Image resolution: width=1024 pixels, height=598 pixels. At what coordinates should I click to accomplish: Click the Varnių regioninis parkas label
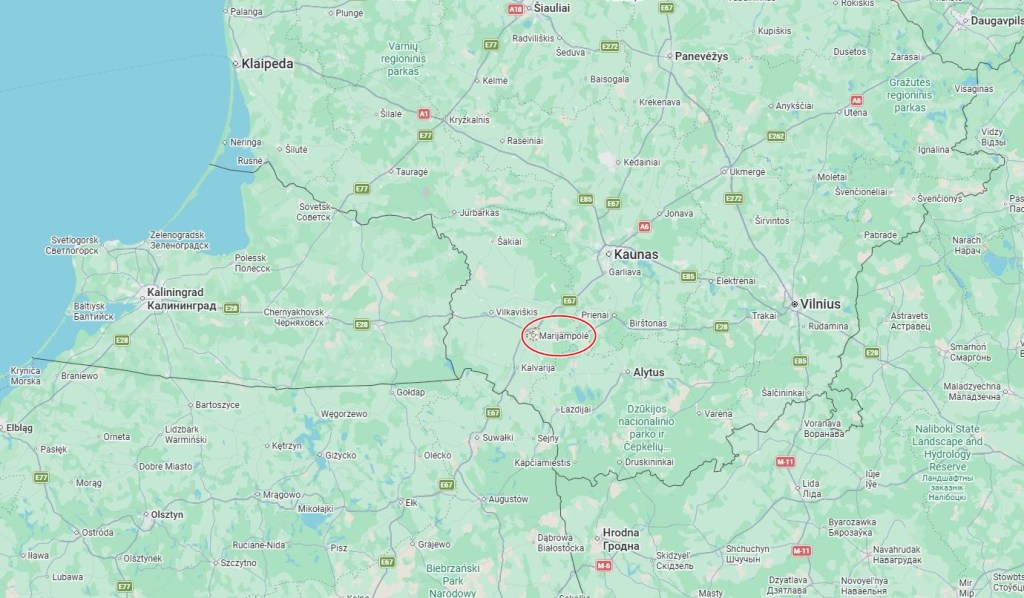403,59
